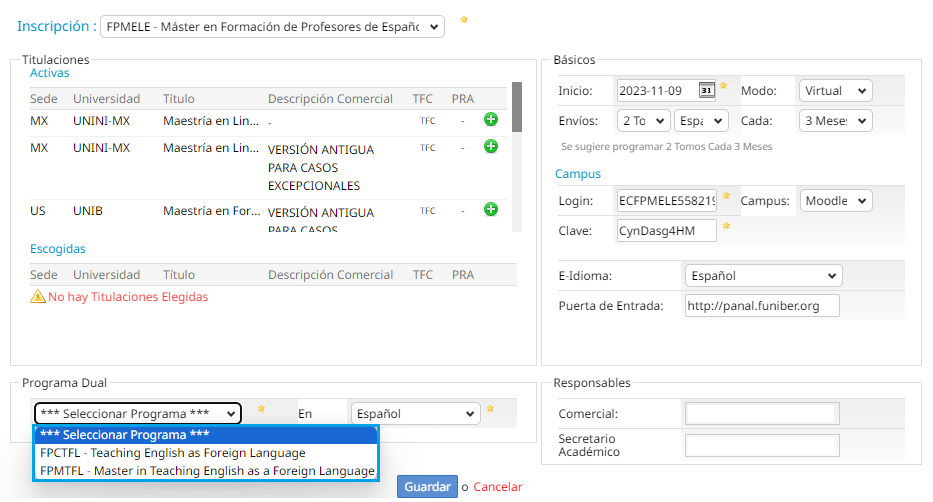The image size is (933, 502).
Task: Expand the Inscripción program dropdown
Action: pos(272,27)
